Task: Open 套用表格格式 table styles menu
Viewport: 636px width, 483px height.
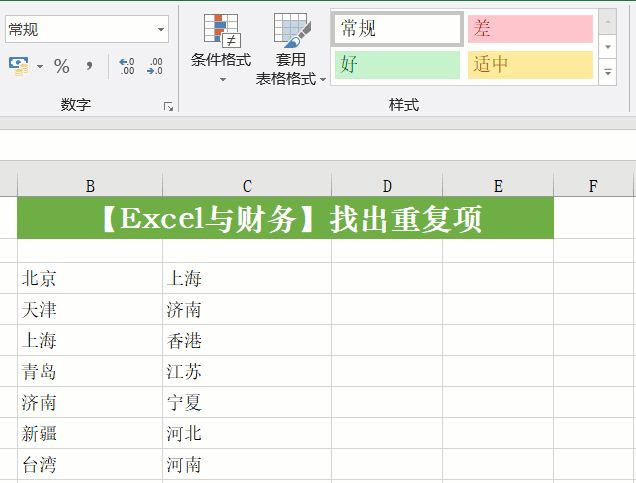Action: [290, 49]
